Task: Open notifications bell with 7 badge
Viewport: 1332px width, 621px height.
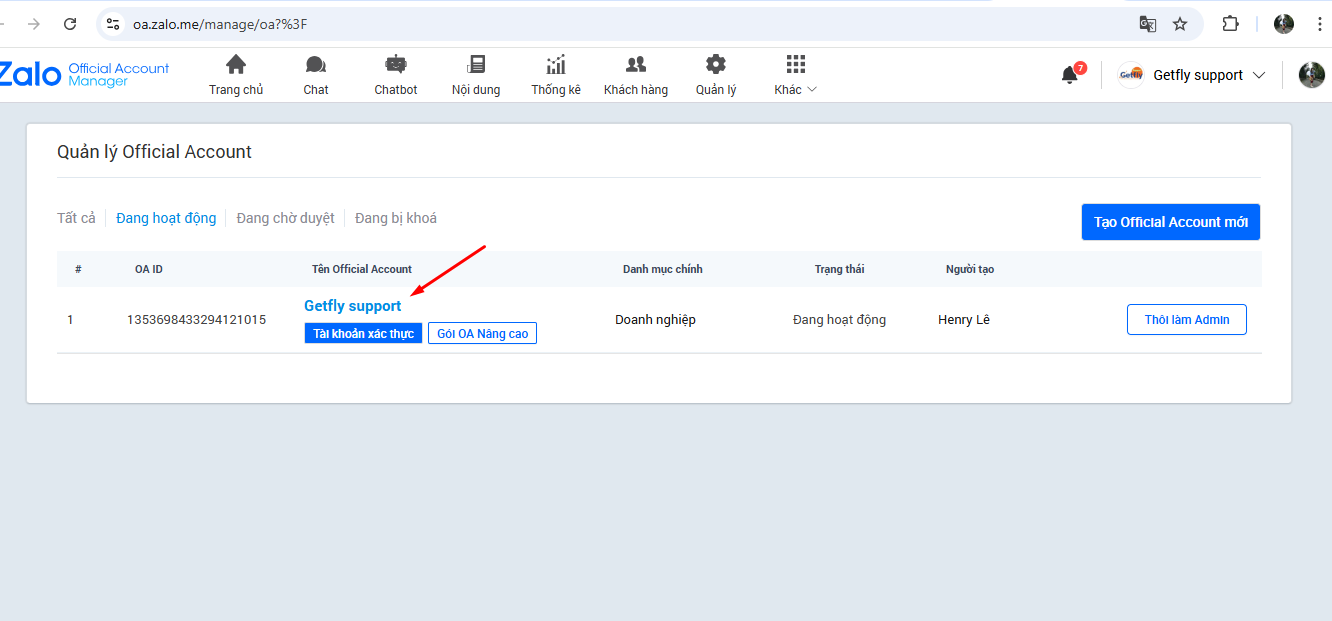Action: 1071,74
